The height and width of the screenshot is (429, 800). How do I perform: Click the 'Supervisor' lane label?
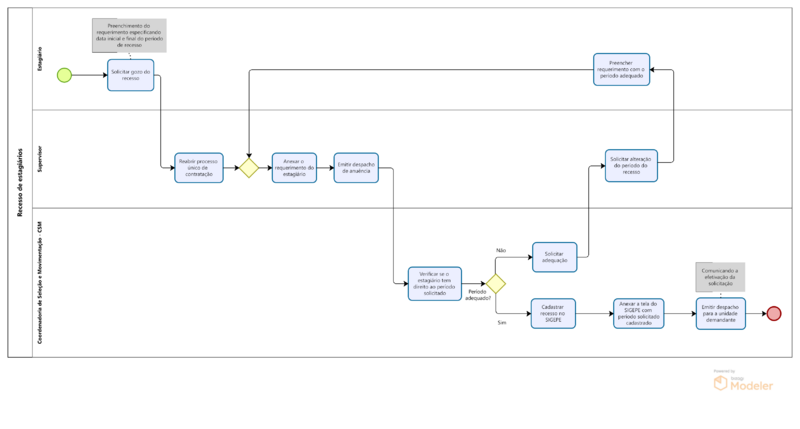[x=40, y=159]
